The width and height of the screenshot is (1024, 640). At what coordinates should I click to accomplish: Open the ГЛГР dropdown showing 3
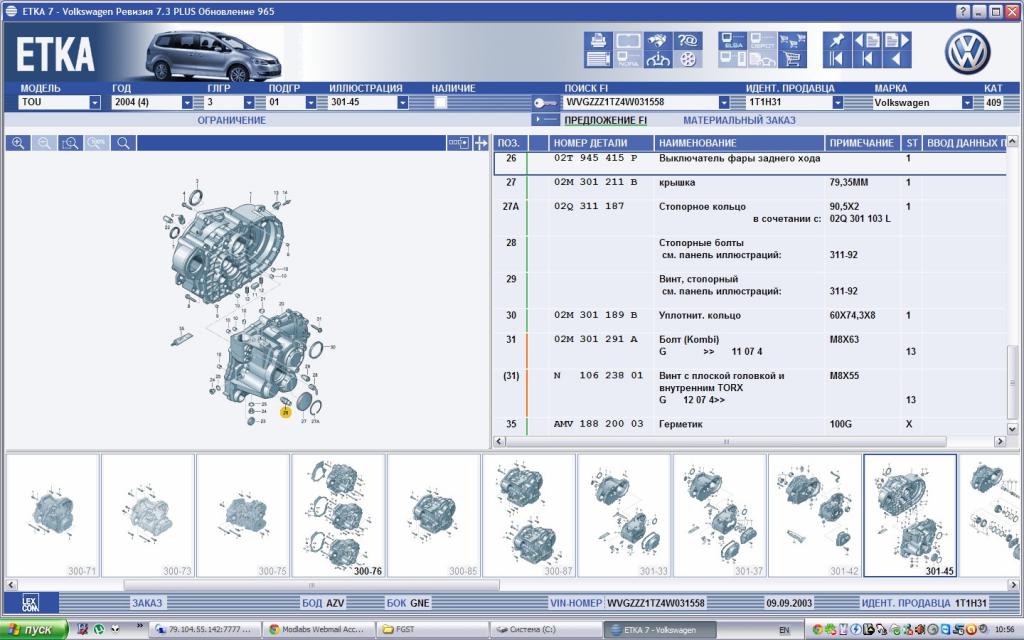249,103
